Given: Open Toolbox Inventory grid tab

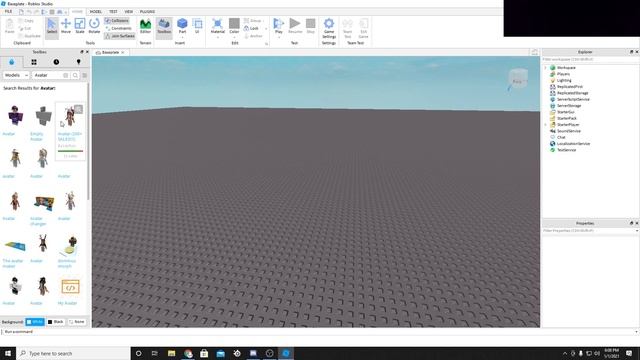Looking at the screenshot, I should coord(34,62).
